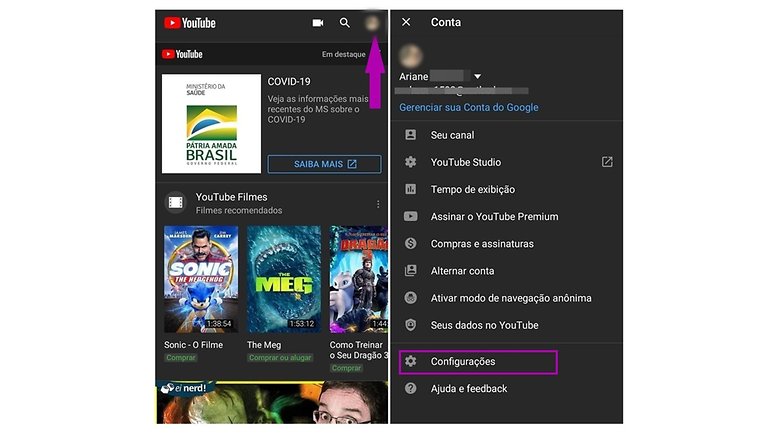Tap the Alternar conta icon
The image size is (782, 440).
click(410, 270)
